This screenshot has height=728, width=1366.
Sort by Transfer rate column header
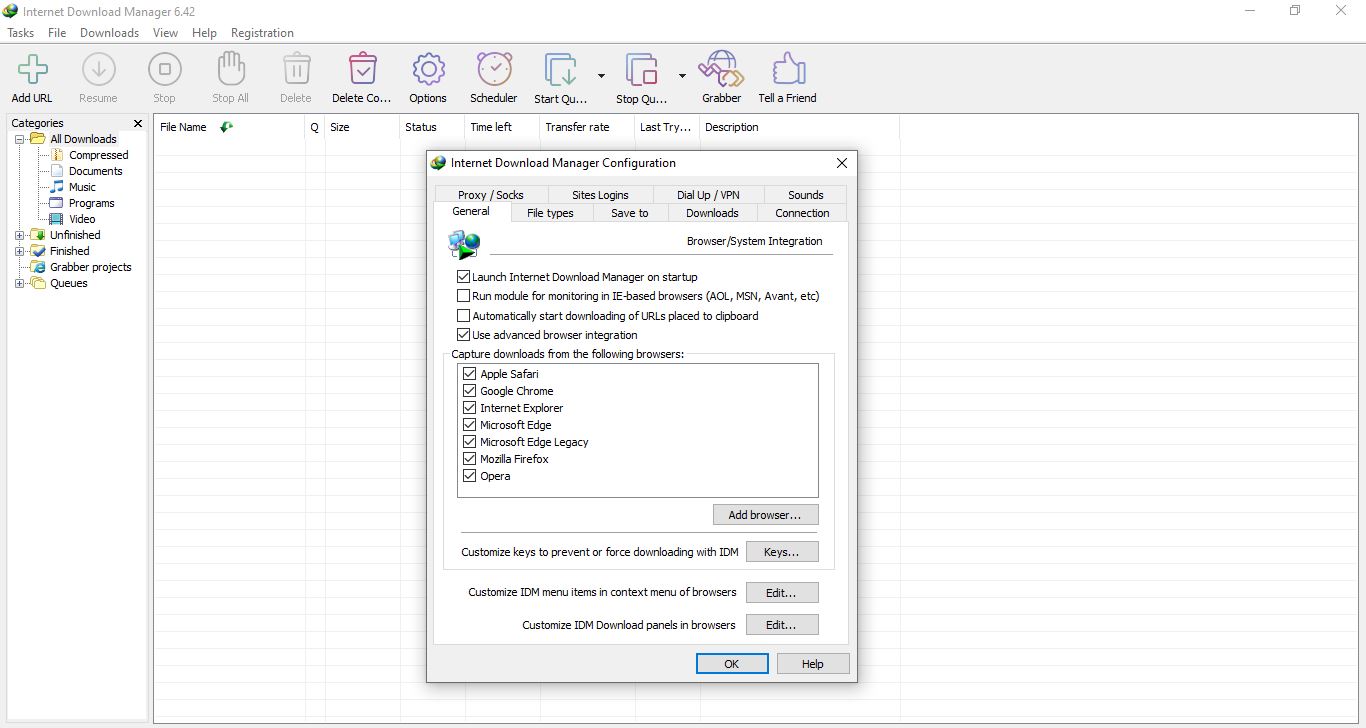coord(587,127)
